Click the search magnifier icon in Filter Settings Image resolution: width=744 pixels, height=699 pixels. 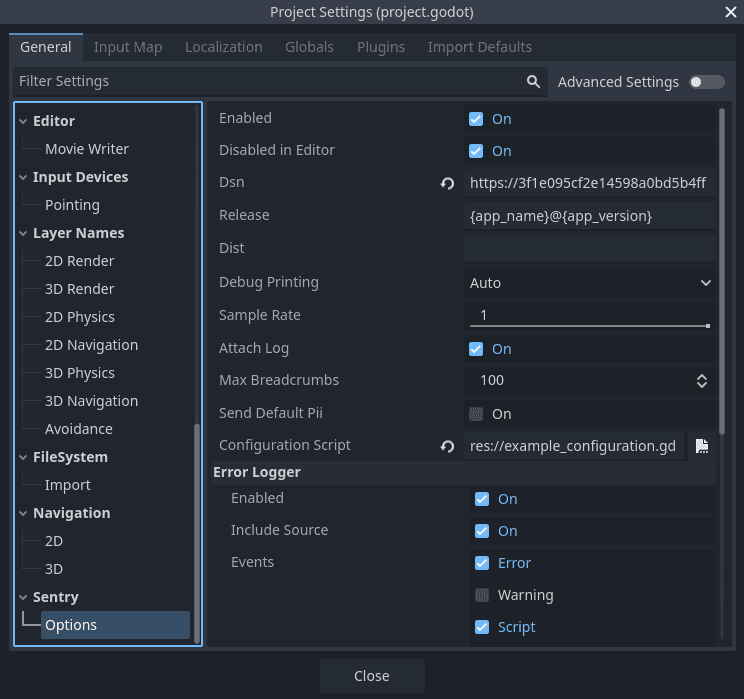point(534,82)
